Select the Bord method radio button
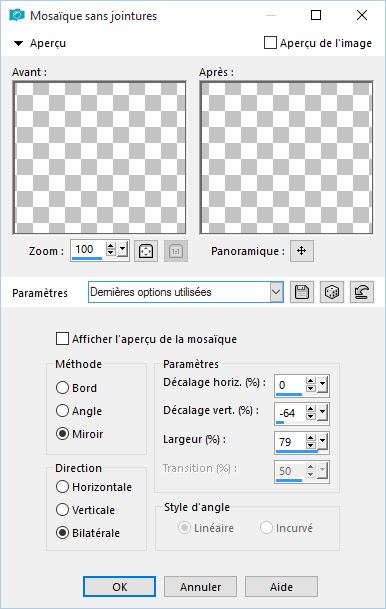 [63, 388]
